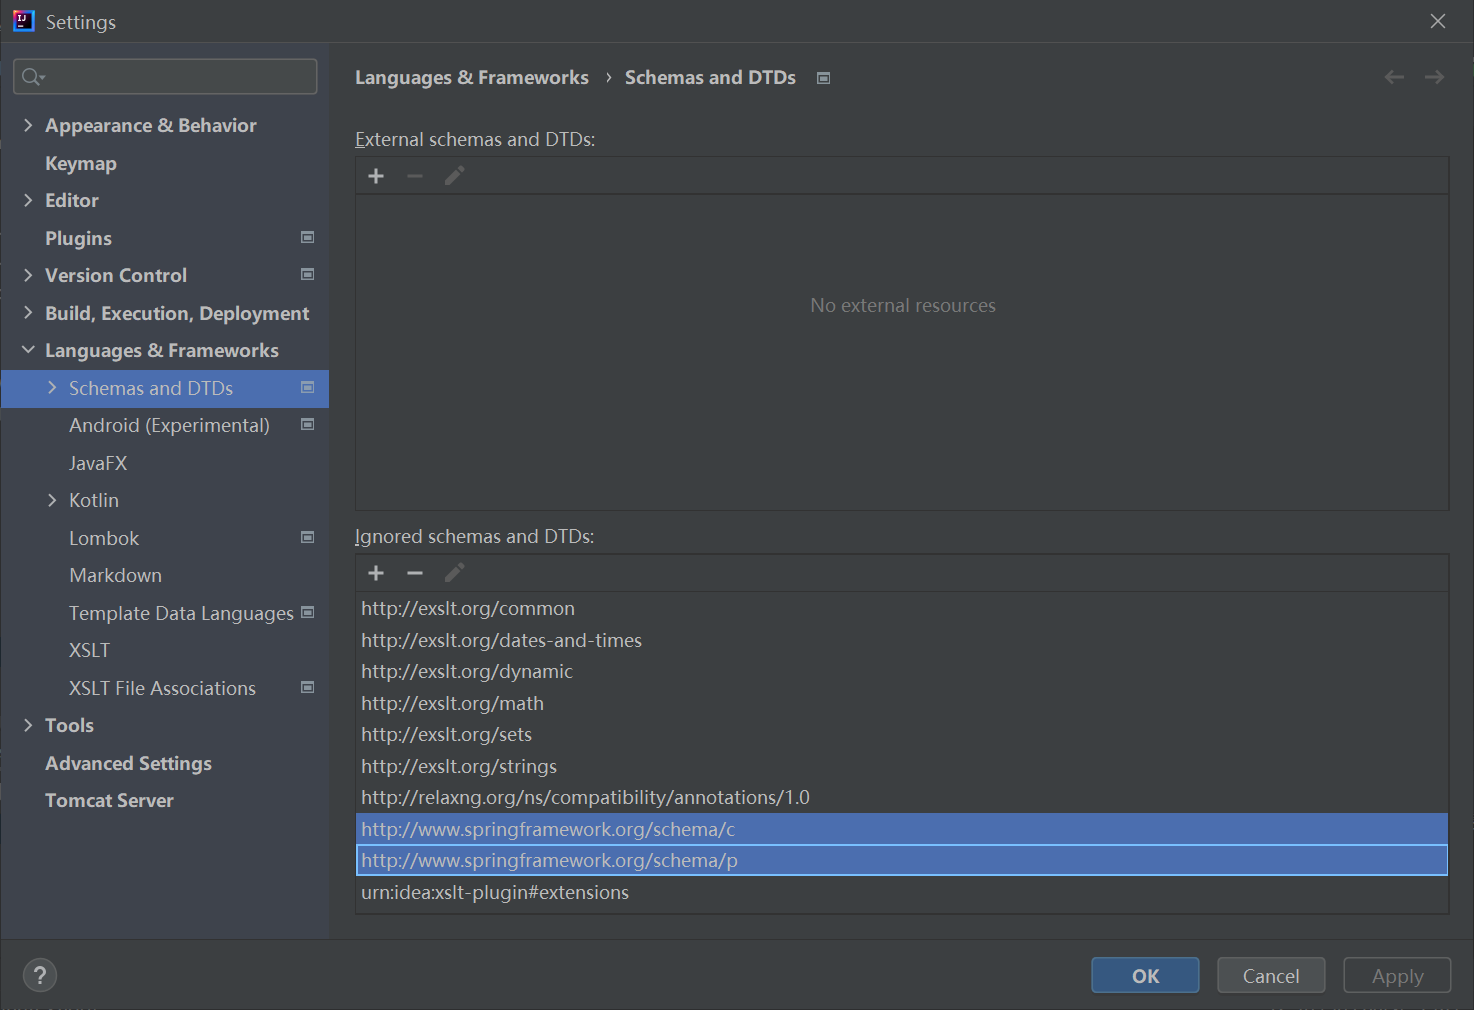Expand Schemas and DTDs subtree
Screen dimensions: 1474x1010
(x=52, y=388)
